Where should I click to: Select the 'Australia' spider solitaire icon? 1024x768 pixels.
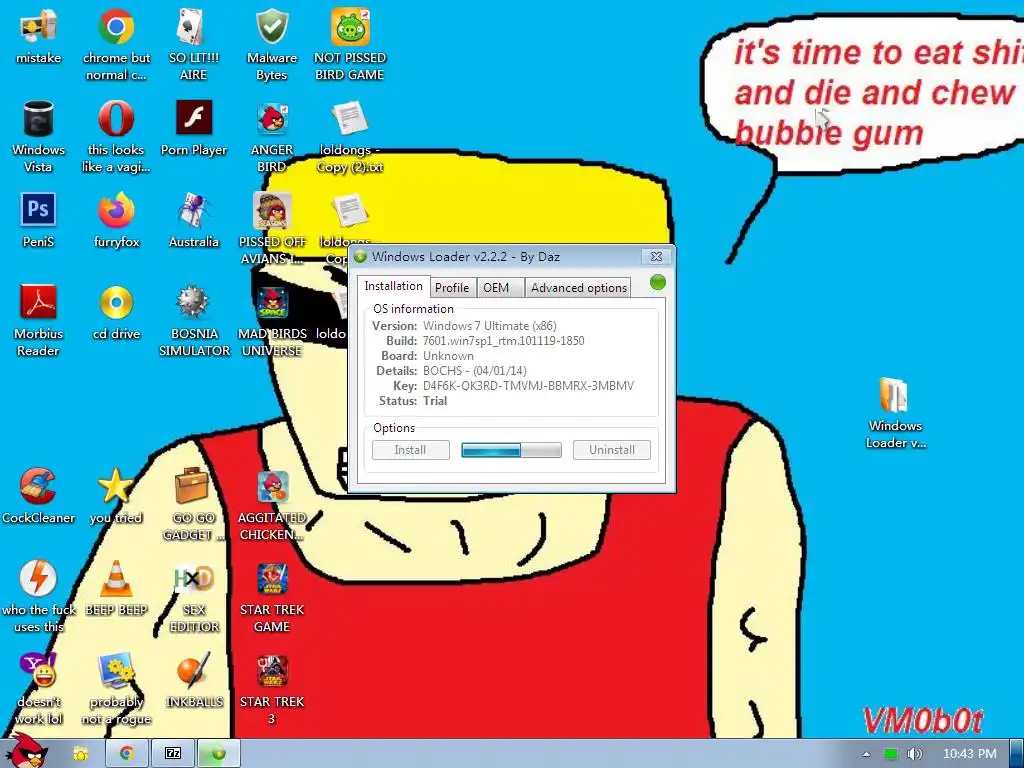coord(193,220)
